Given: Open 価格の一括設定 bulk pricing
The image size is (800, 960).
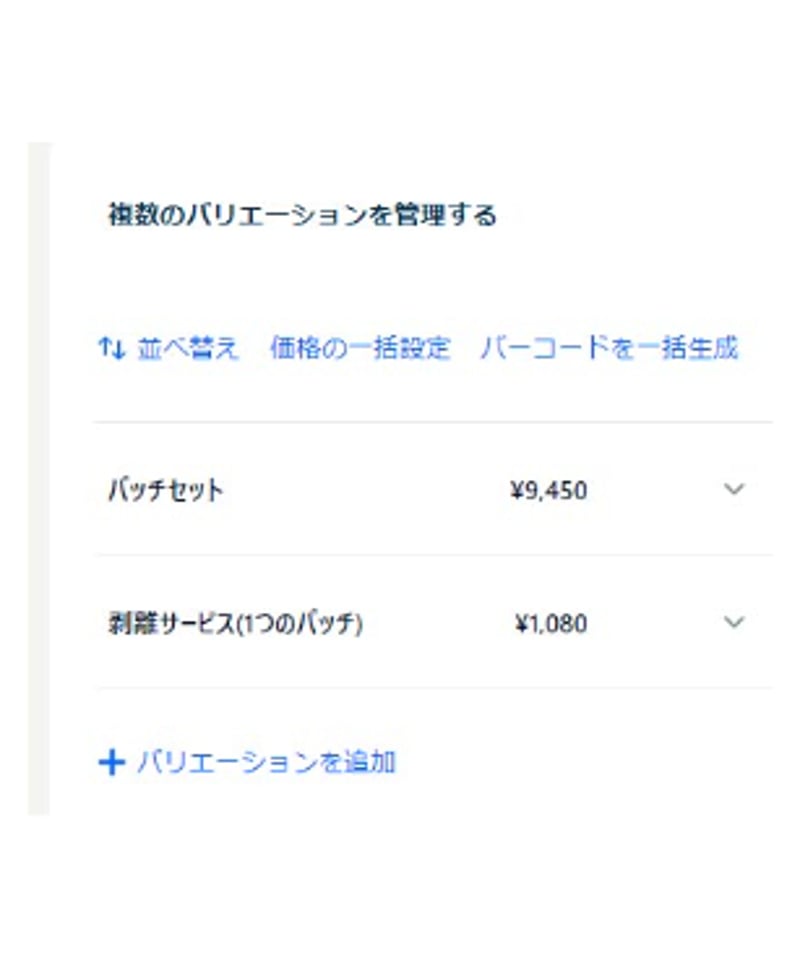Looking at the screenshot, I should tap(360, 348).
